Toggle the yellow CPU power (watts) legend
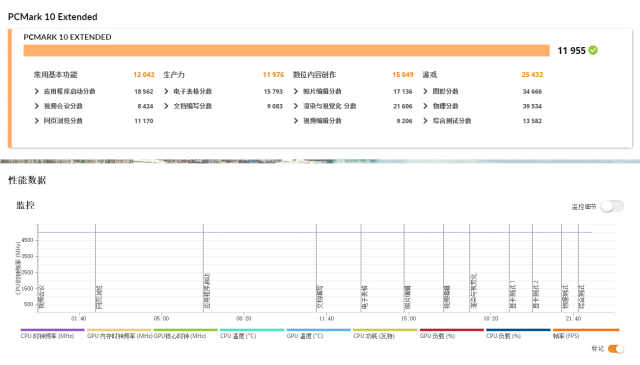 pyautogui.click(x=385, y=334)
